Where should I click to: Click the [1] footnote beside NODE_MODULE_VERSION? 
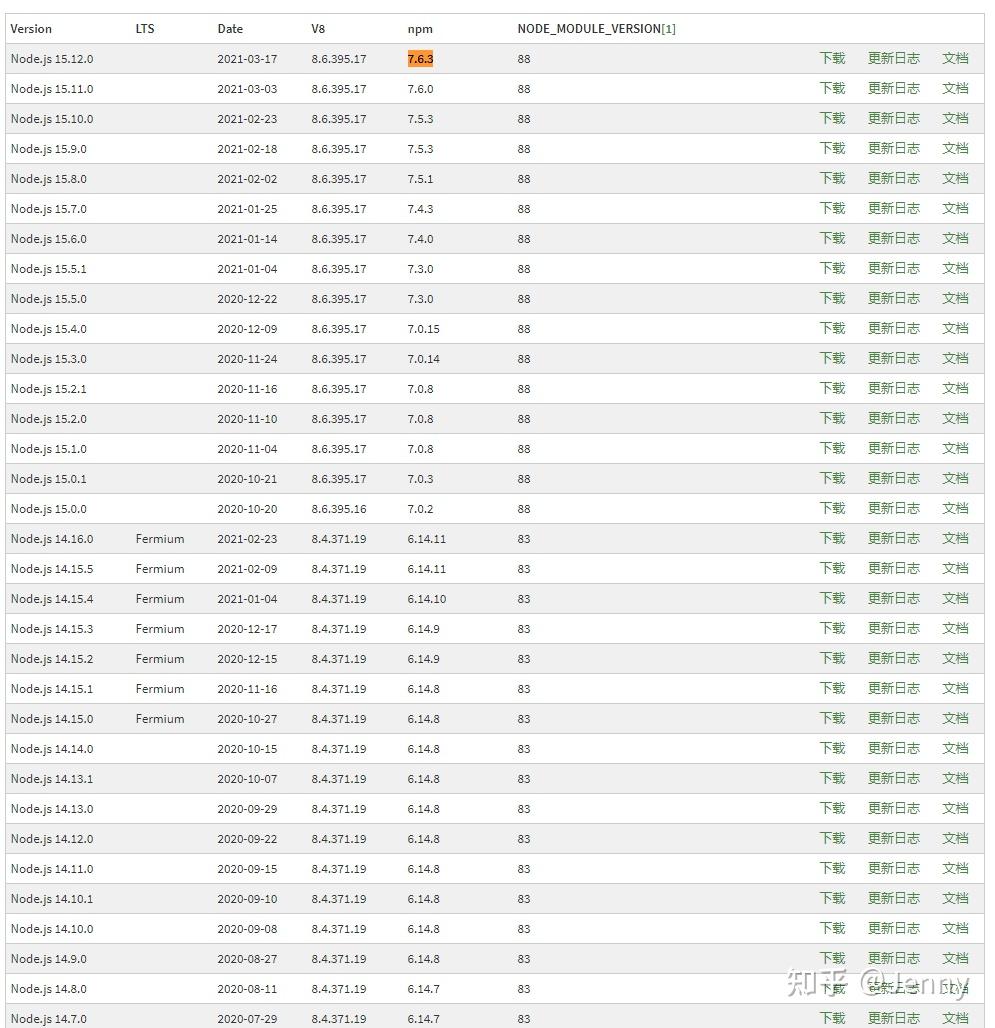pyautogui.click(x=668, y=29)
